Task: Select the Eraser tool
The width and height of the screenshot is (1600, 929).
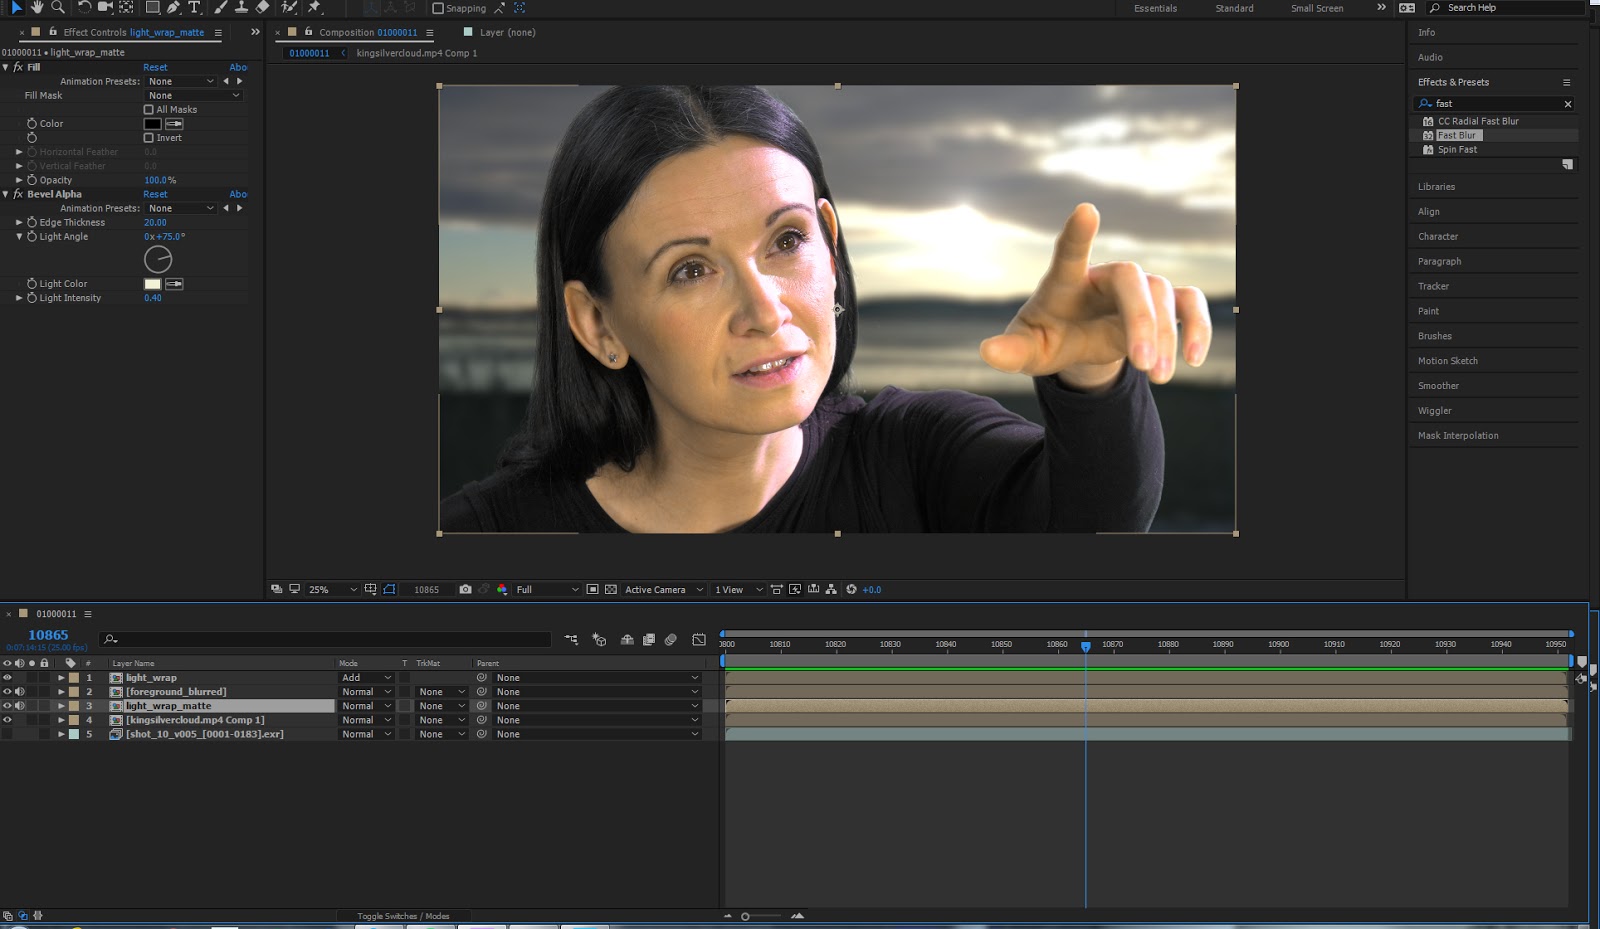Action: (262, 8)
